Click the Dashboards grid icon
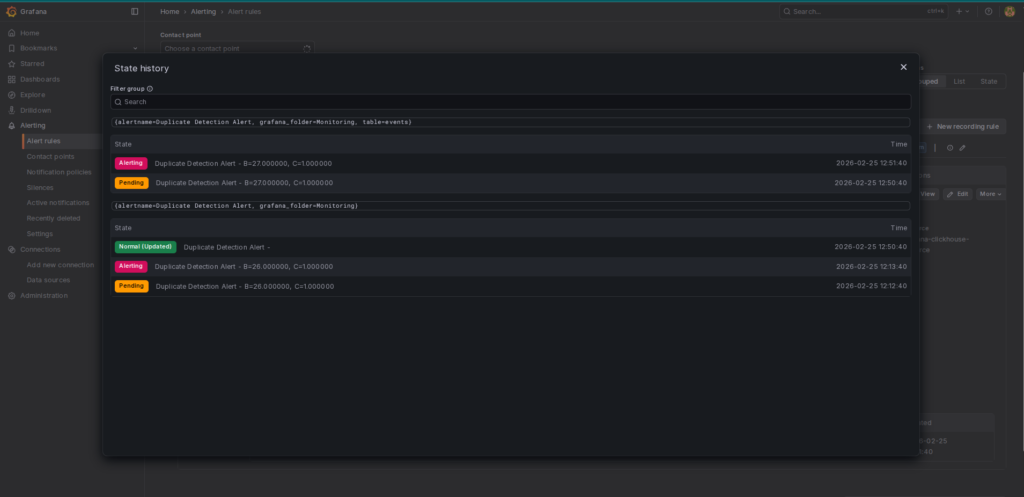Image resolution: width=1024 pixels, height=497 pixels. (x=11, y=79)
